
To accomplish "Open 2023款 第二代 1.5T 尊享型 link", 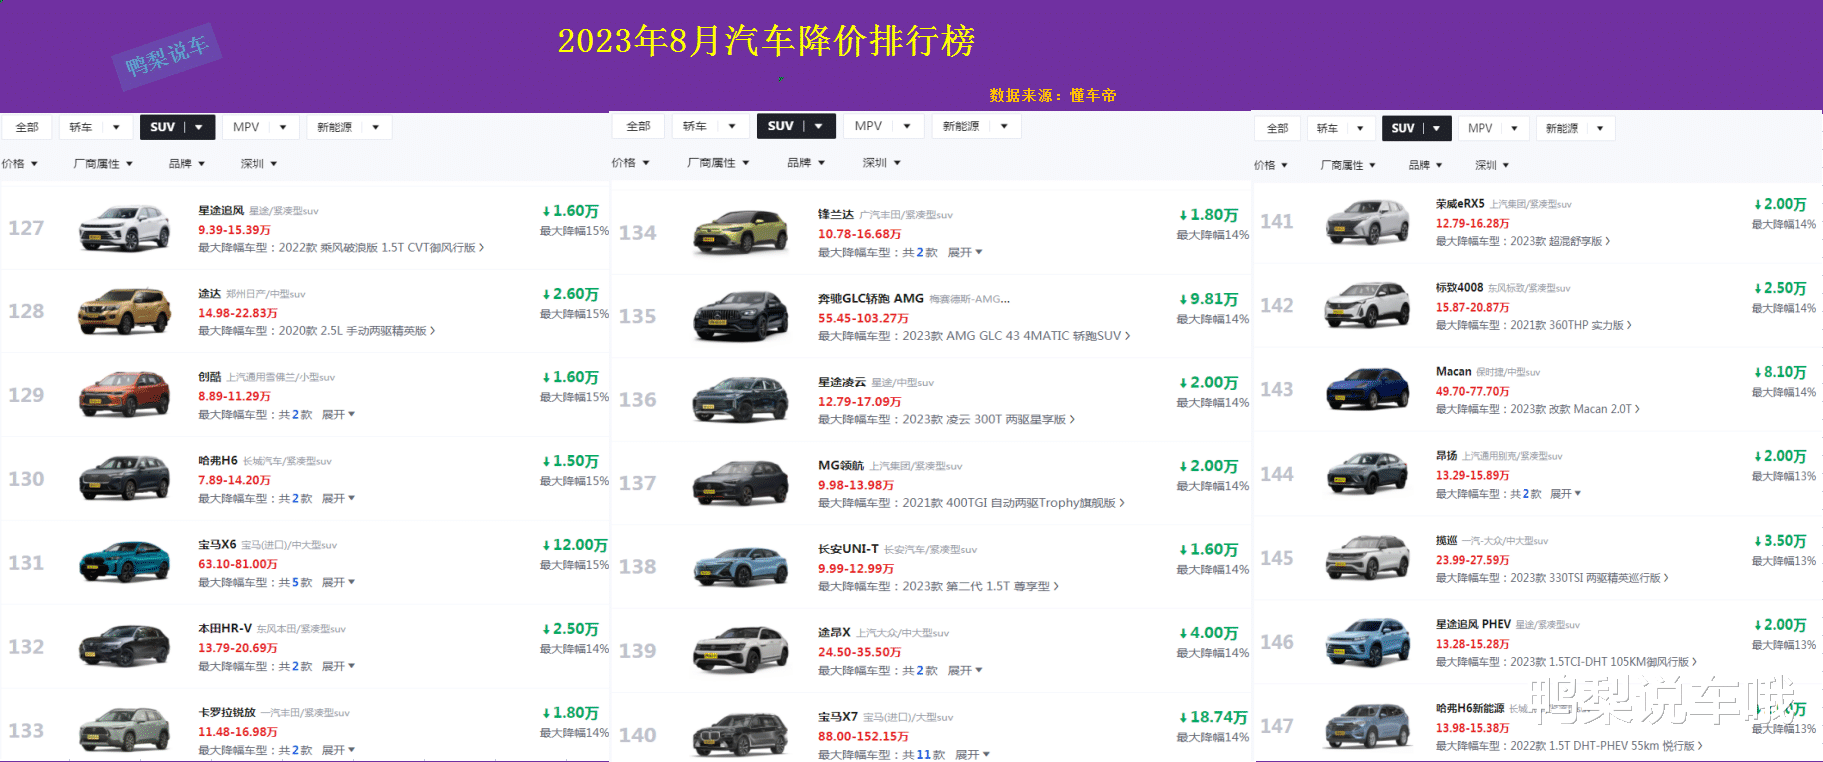I will (980, 586).
